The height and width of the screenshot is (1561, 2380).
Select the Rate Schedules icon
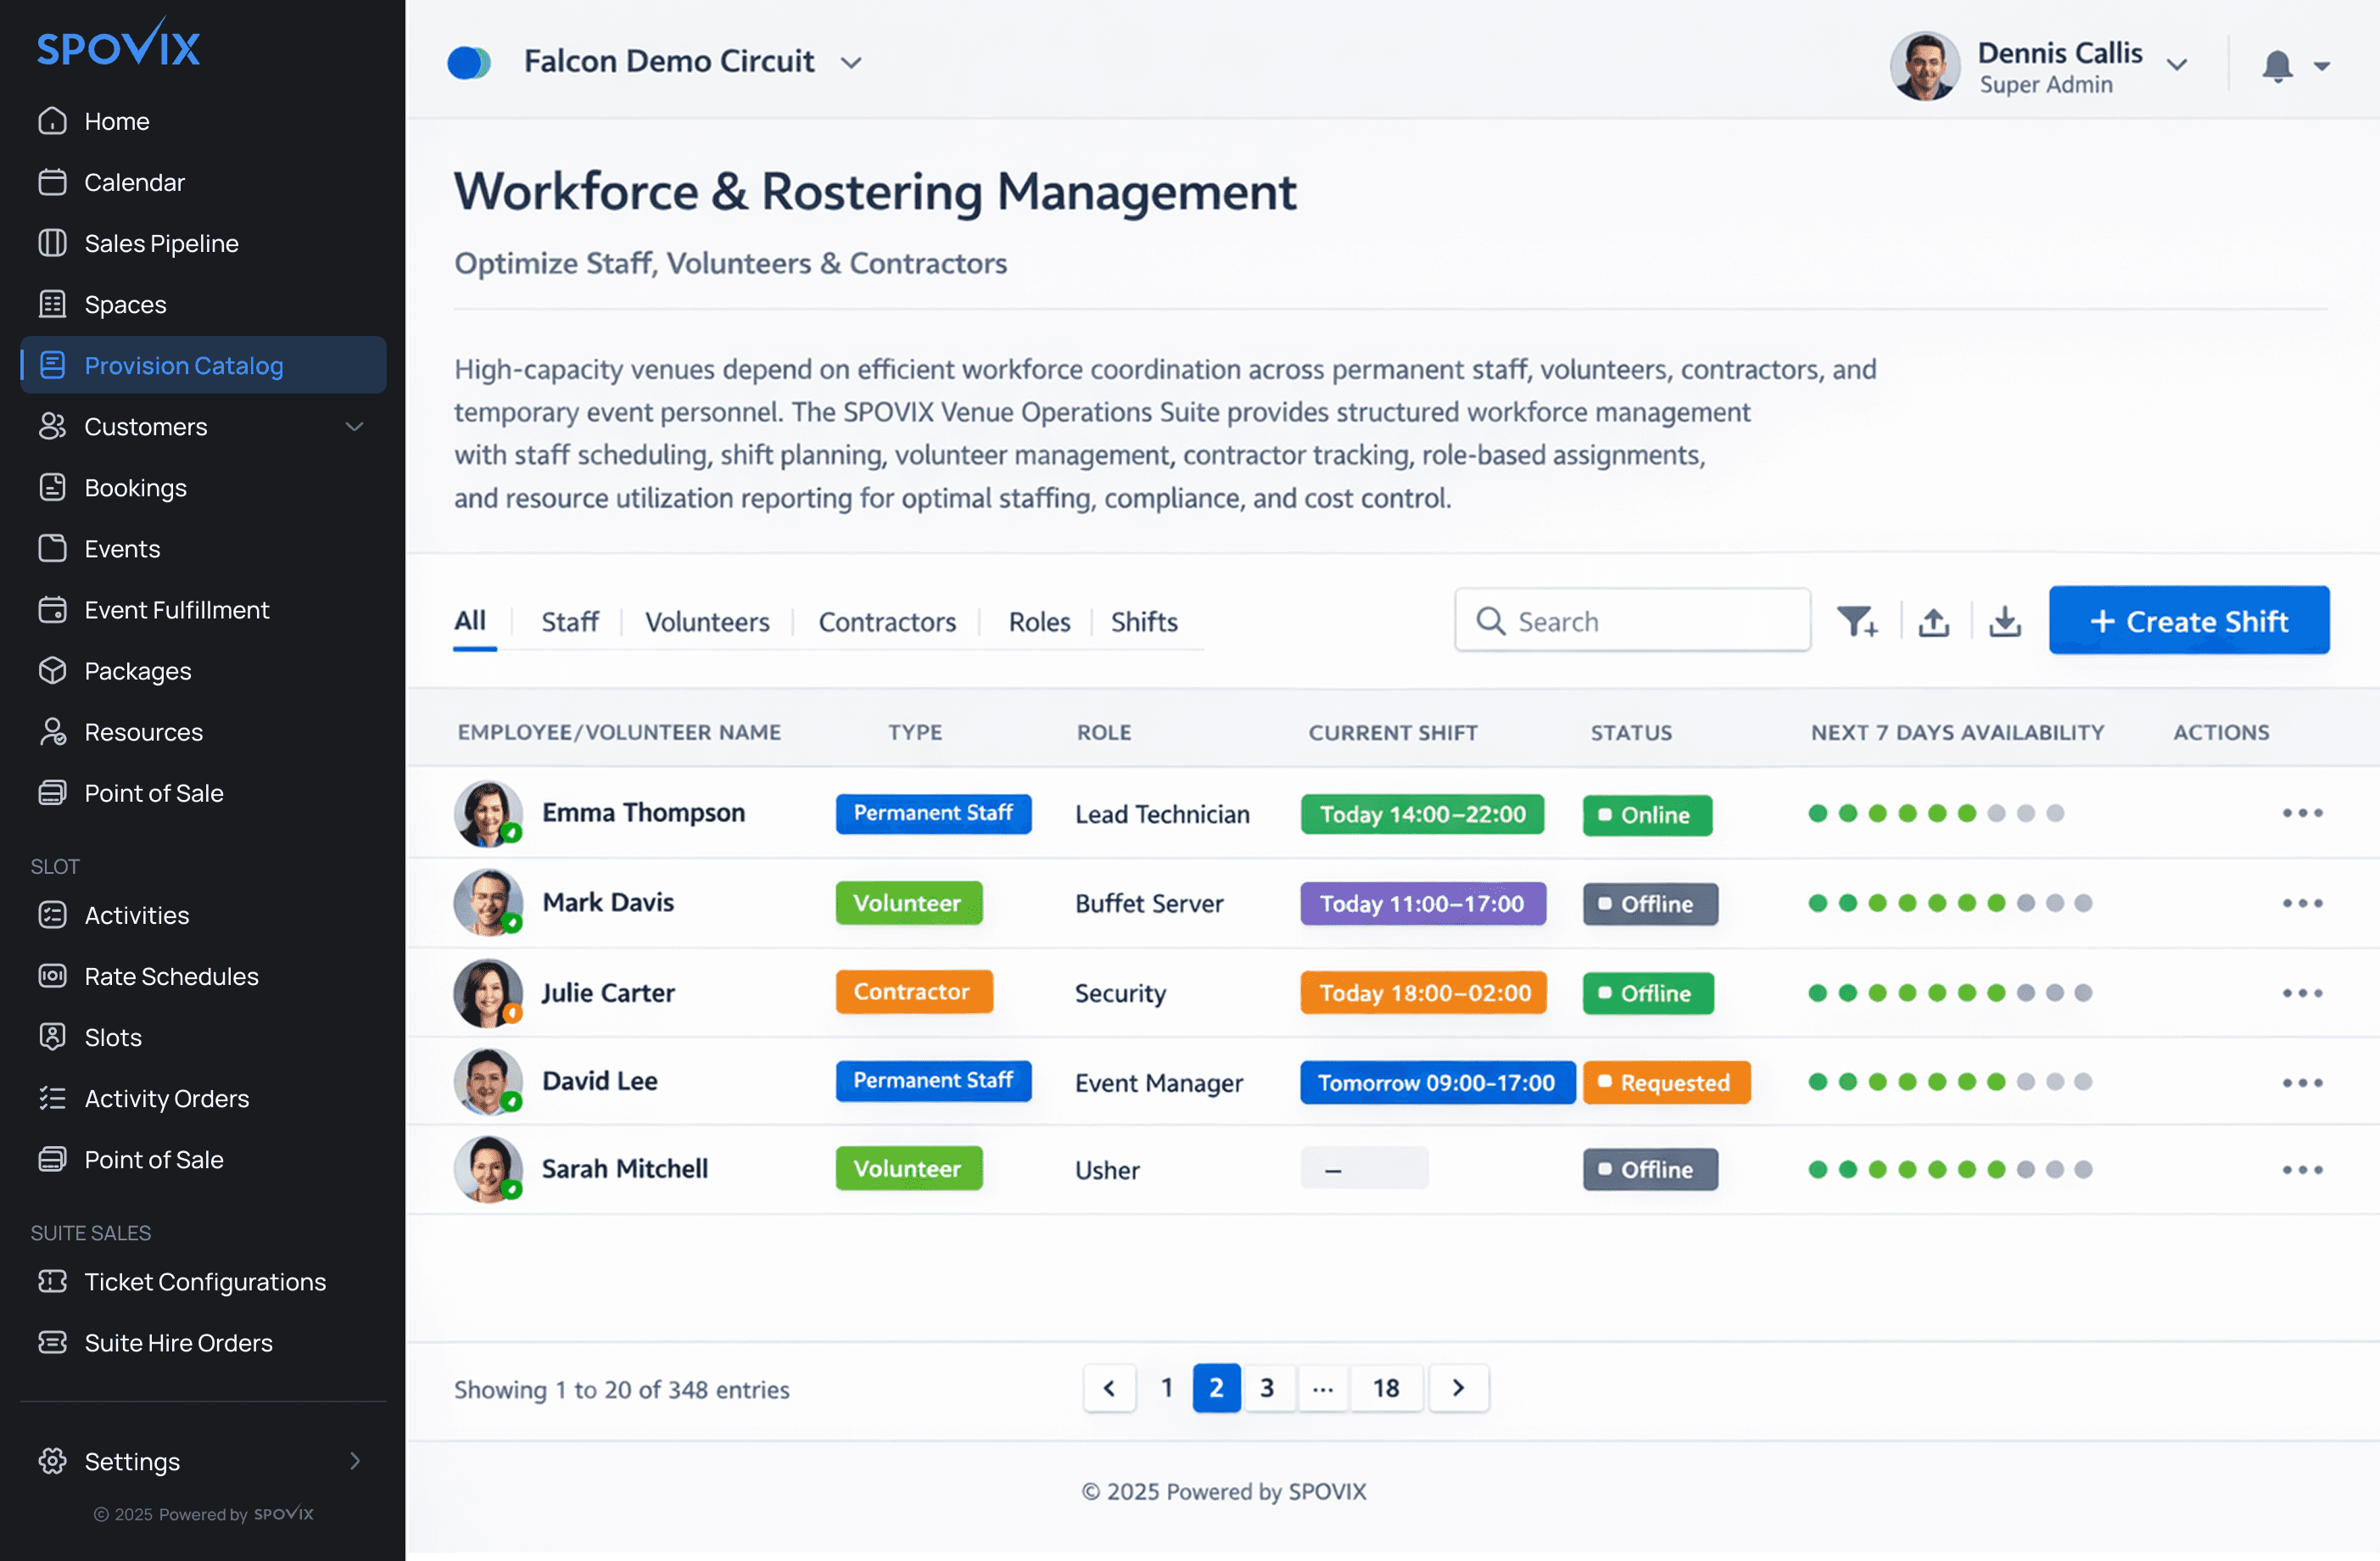click(x=53, y=976)
